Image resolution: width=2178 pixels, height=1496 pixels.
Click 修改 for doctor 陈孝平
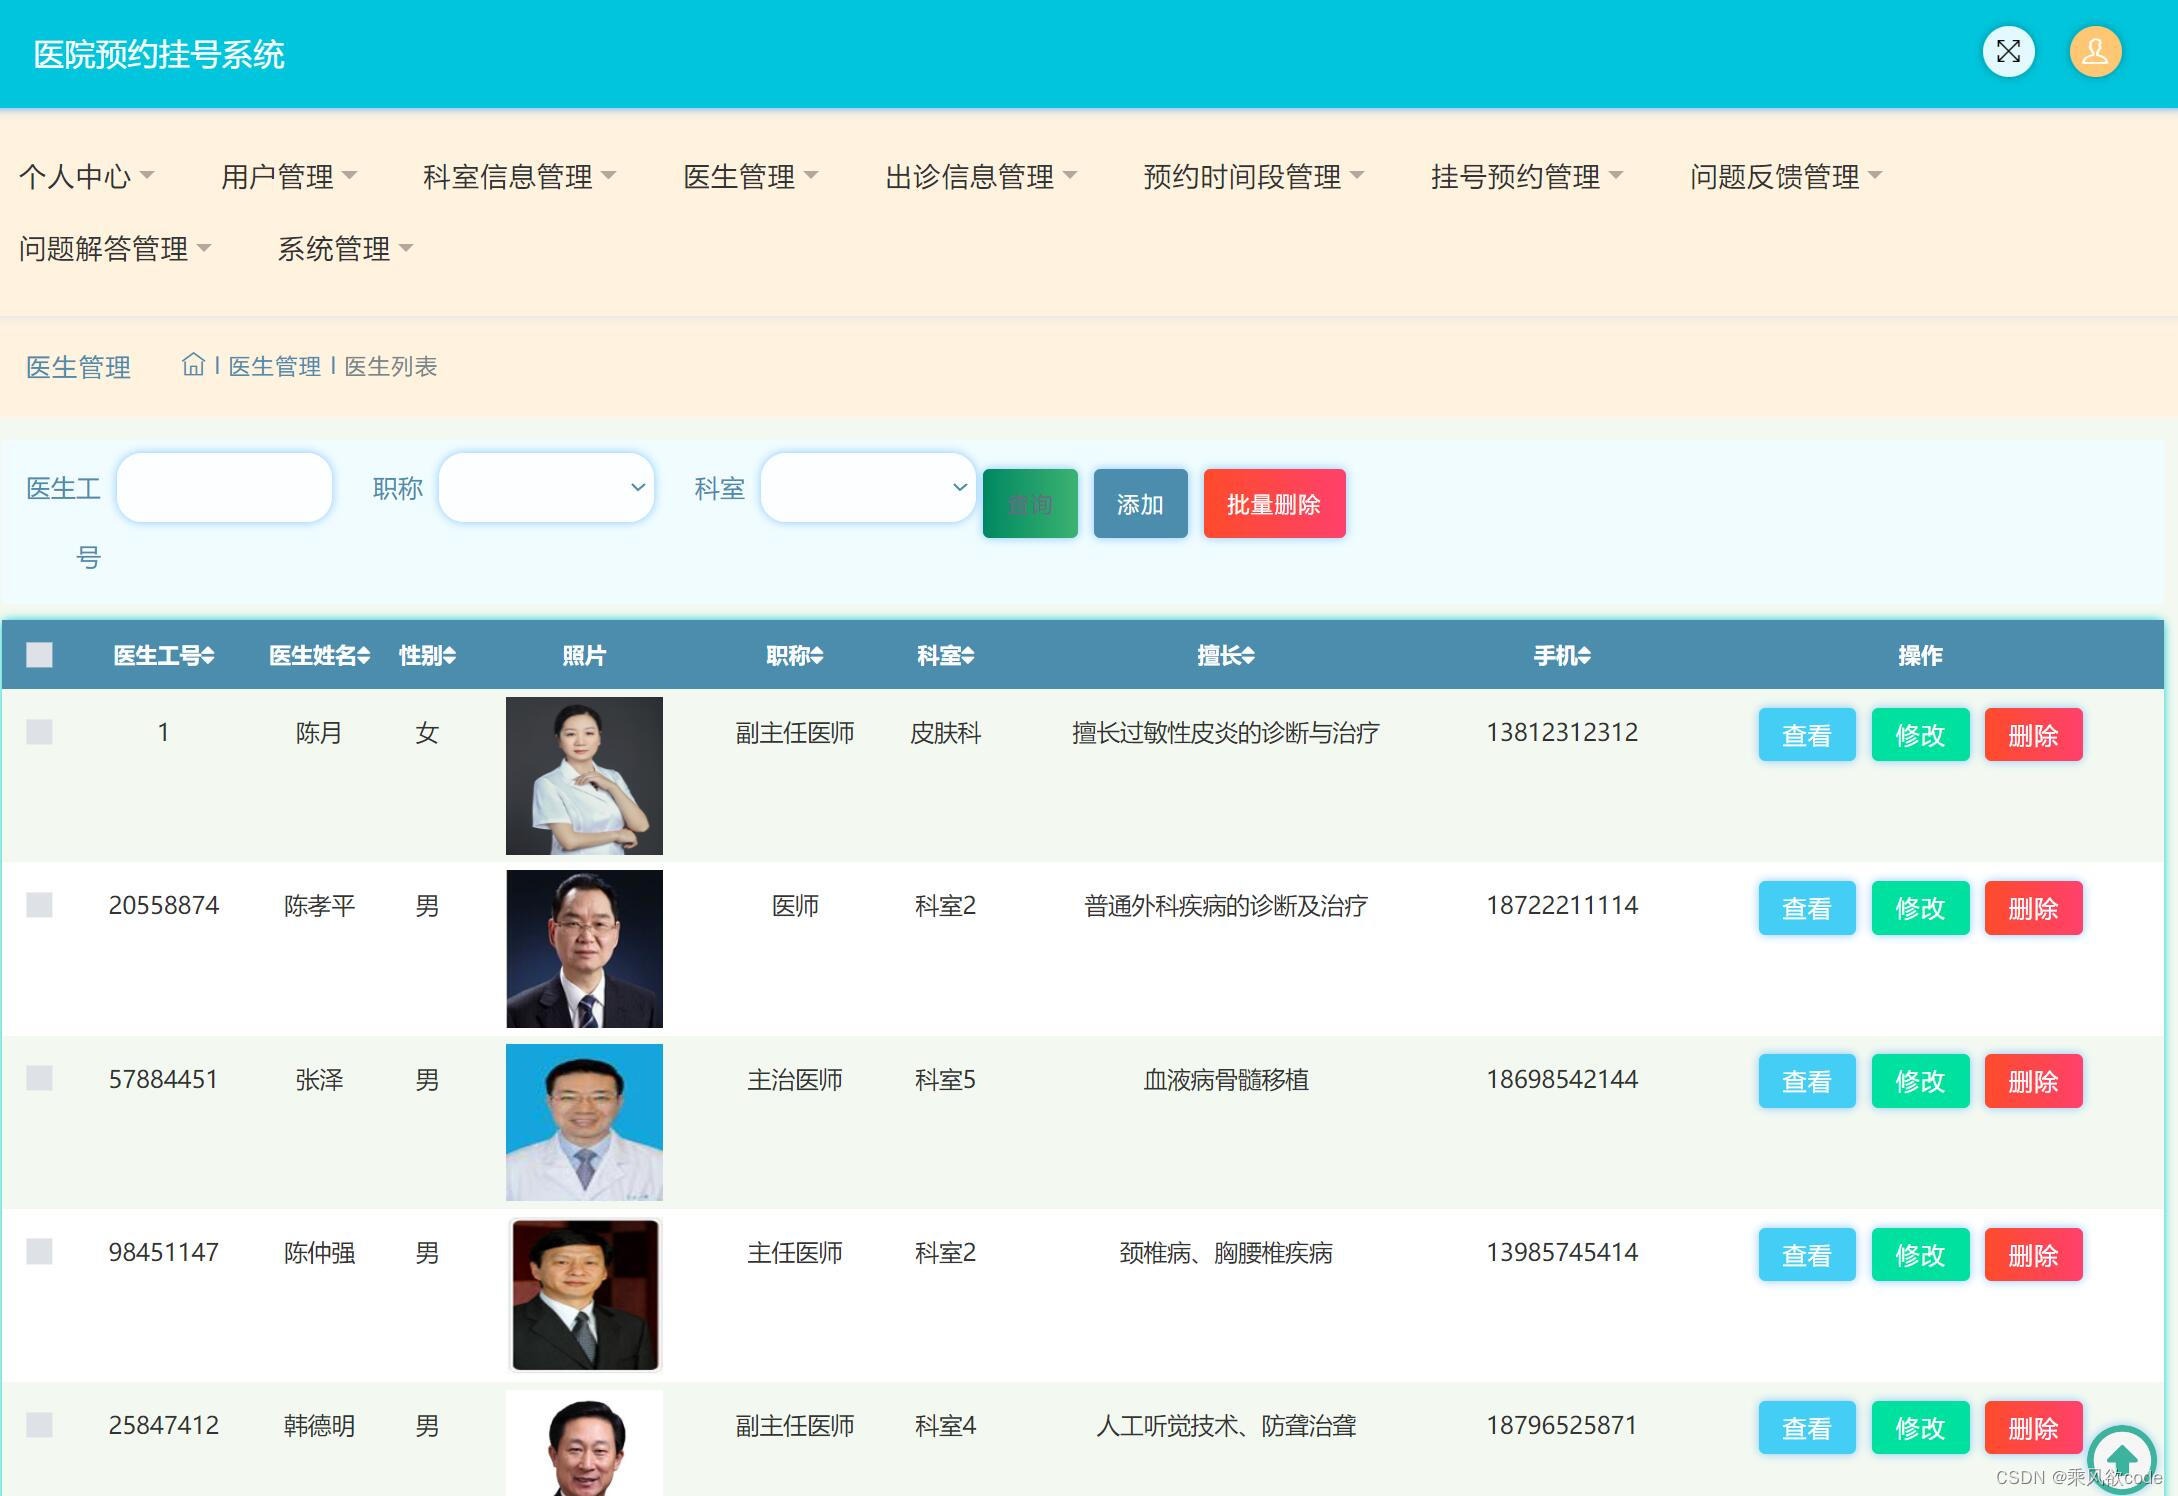click(1919, 908)
